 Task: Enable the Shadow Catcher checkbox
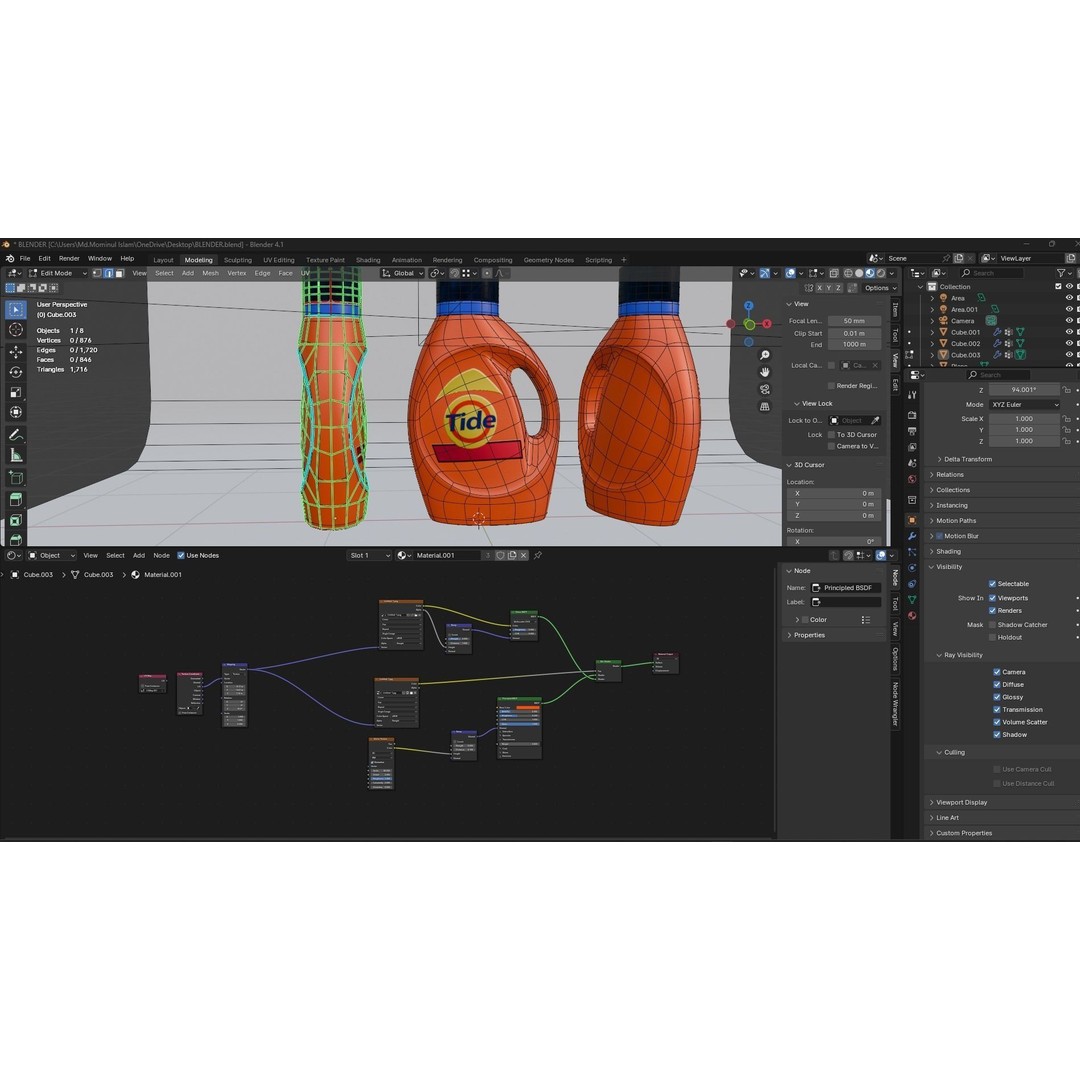point(993,625)
